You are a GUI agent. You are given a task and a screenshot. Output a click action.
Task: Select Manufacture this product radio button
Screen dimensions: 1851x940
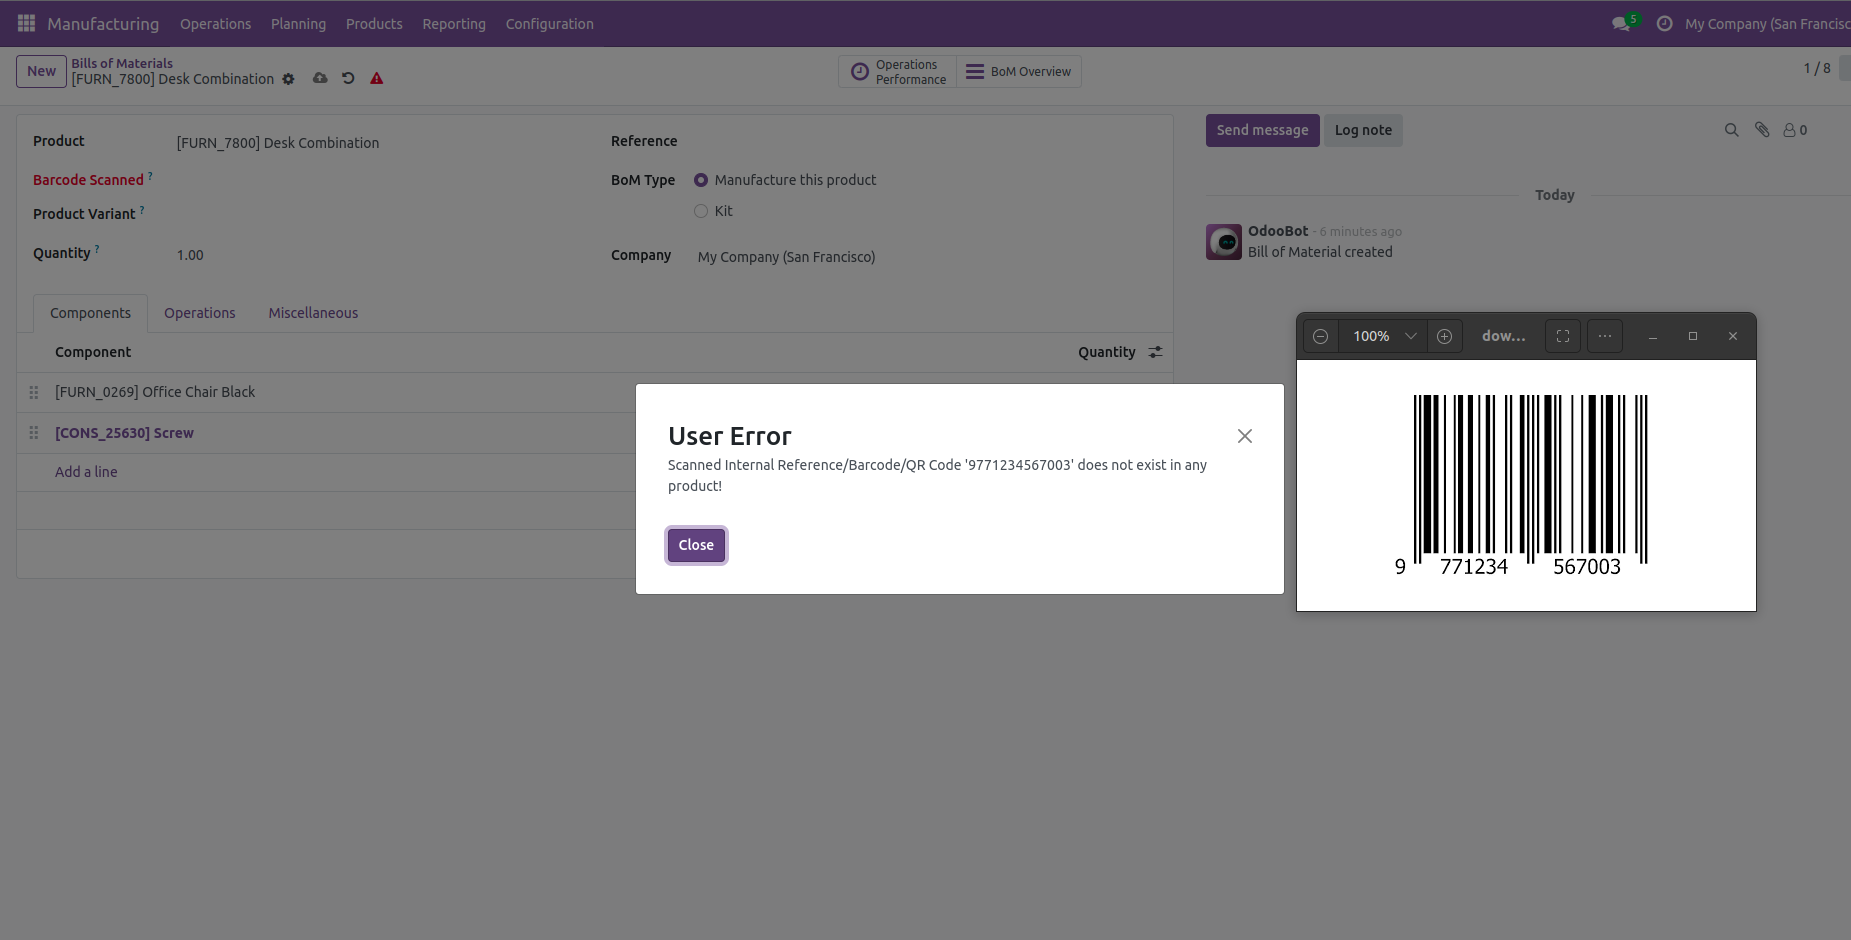pos(701,180)
